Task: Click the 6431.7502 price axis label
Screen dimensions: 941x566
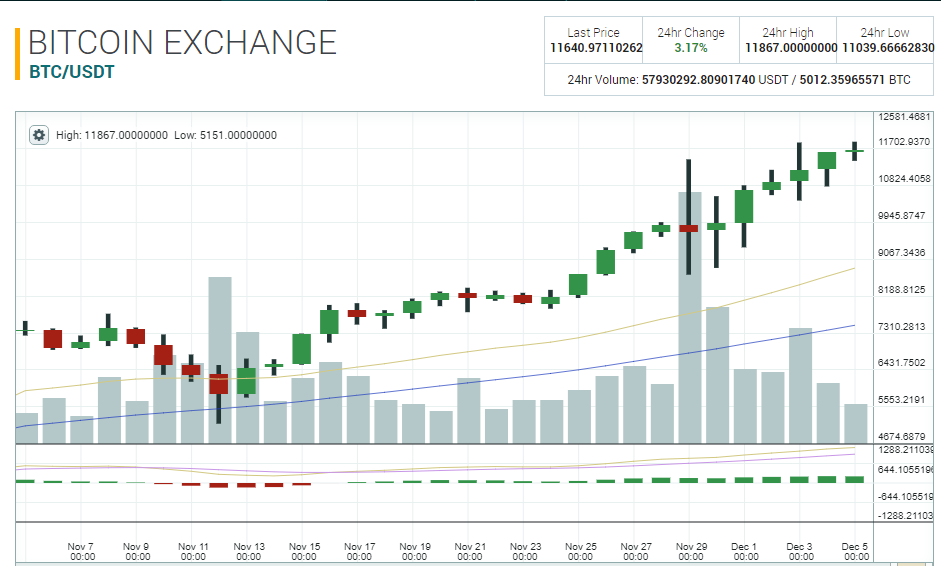Action: click(x=904, y=363)
